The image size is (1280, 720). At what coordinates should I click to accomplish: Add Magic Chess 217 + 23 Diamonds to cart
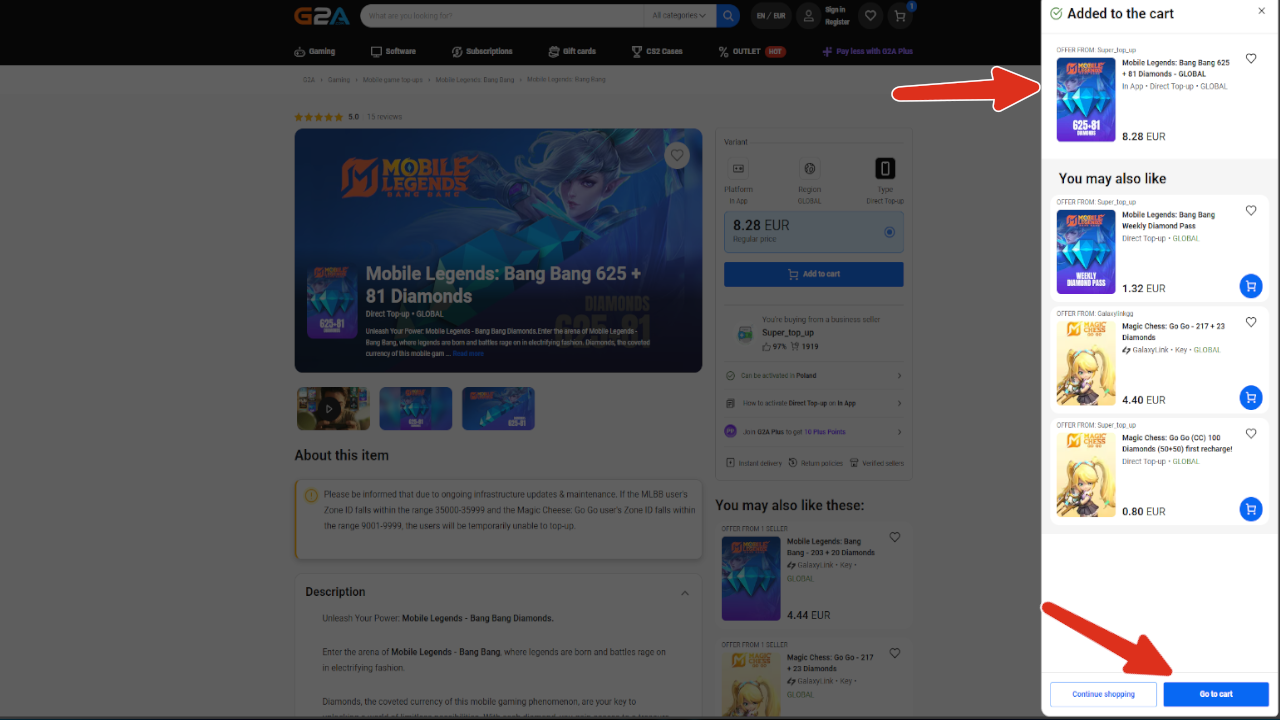1250,398
